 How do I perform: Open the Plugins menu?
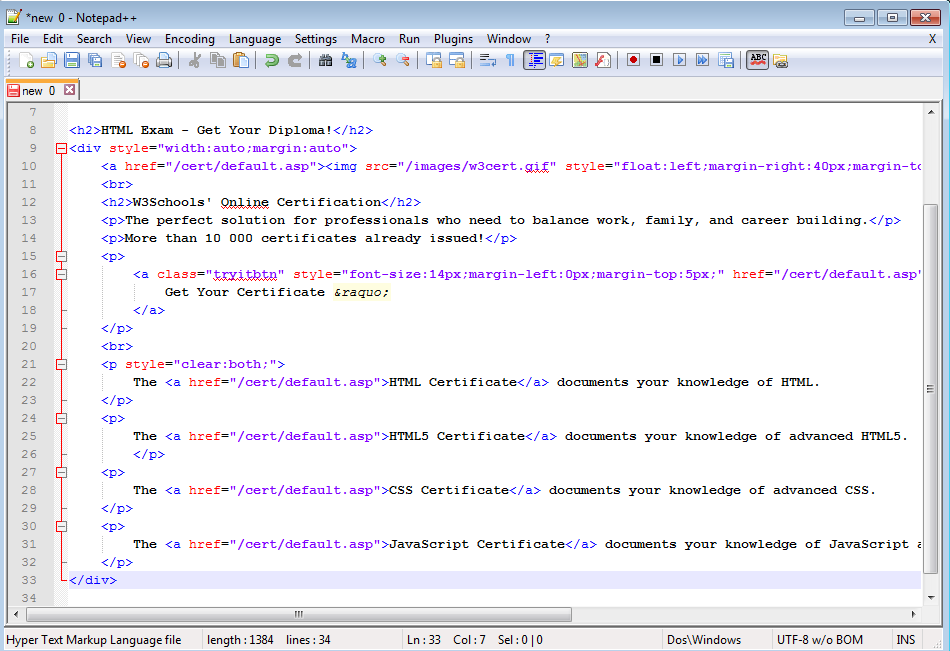pyautogui.click(x=453, y=39)
